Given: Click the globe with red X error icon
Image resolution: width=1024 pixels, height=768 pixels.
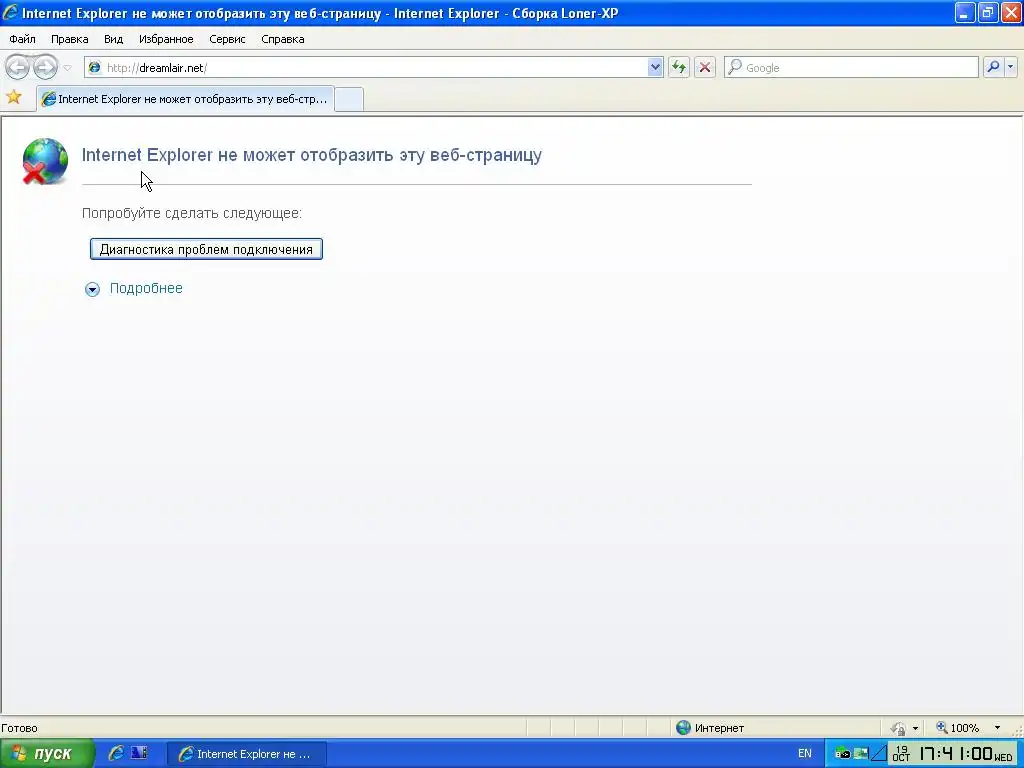Looking at the screenshot, I should click(45, 161).
